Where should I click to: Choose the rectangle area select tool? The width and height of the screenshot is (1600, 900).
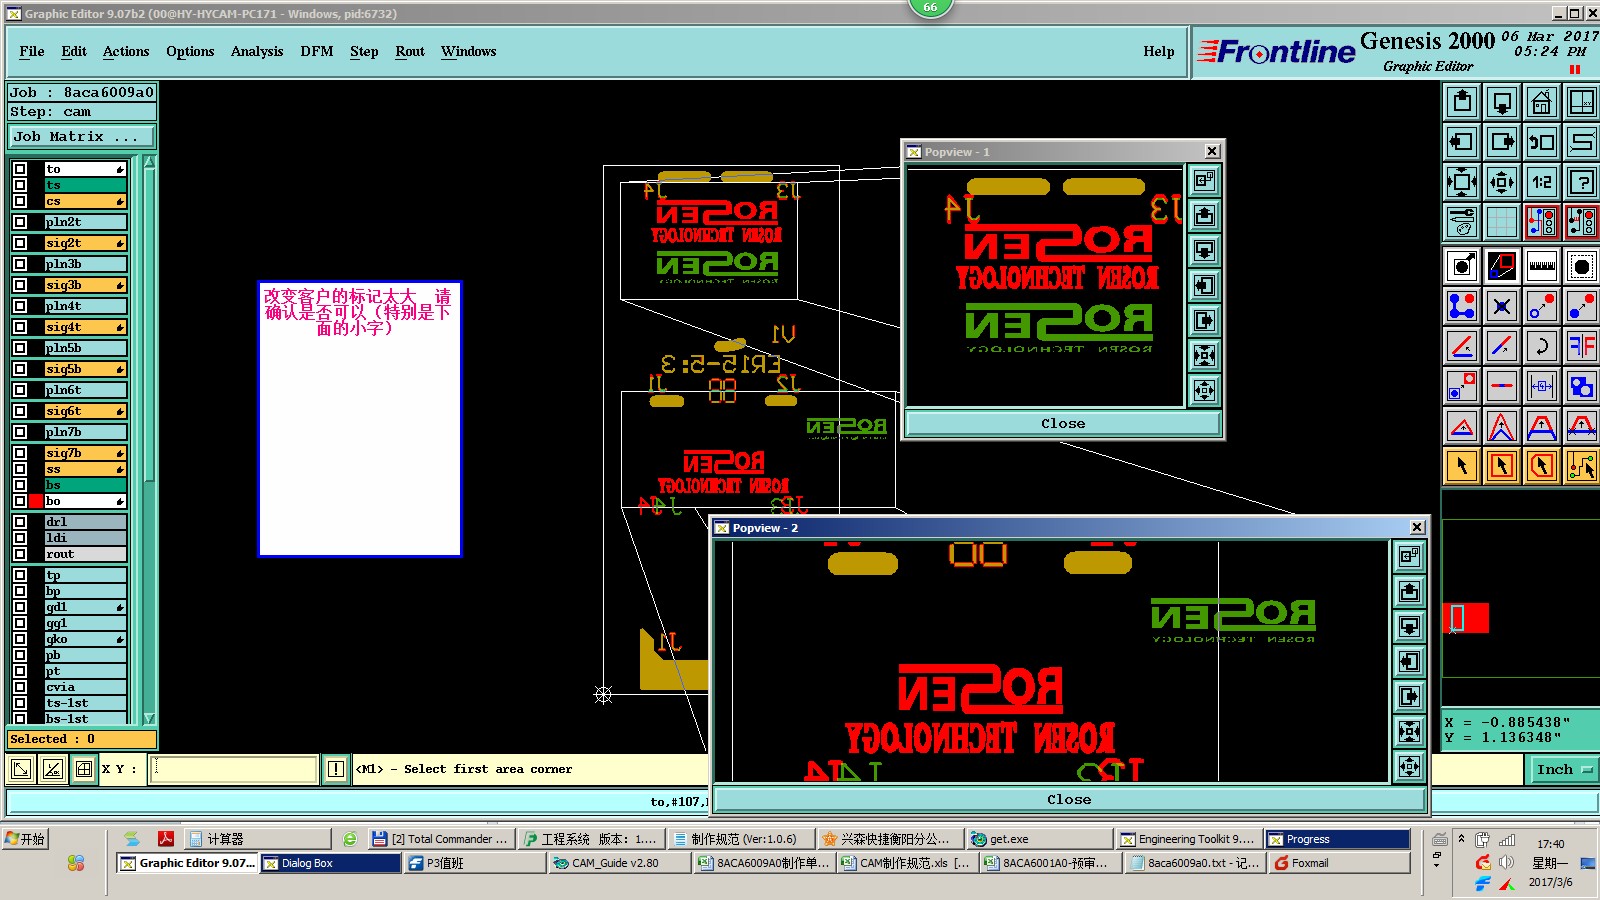pos(1502,466)
